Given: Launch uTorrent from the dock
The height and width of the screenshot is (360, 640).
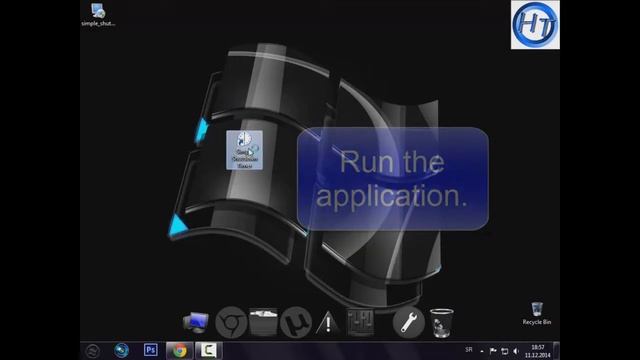Looking at the screenshot, I should 296,322.
